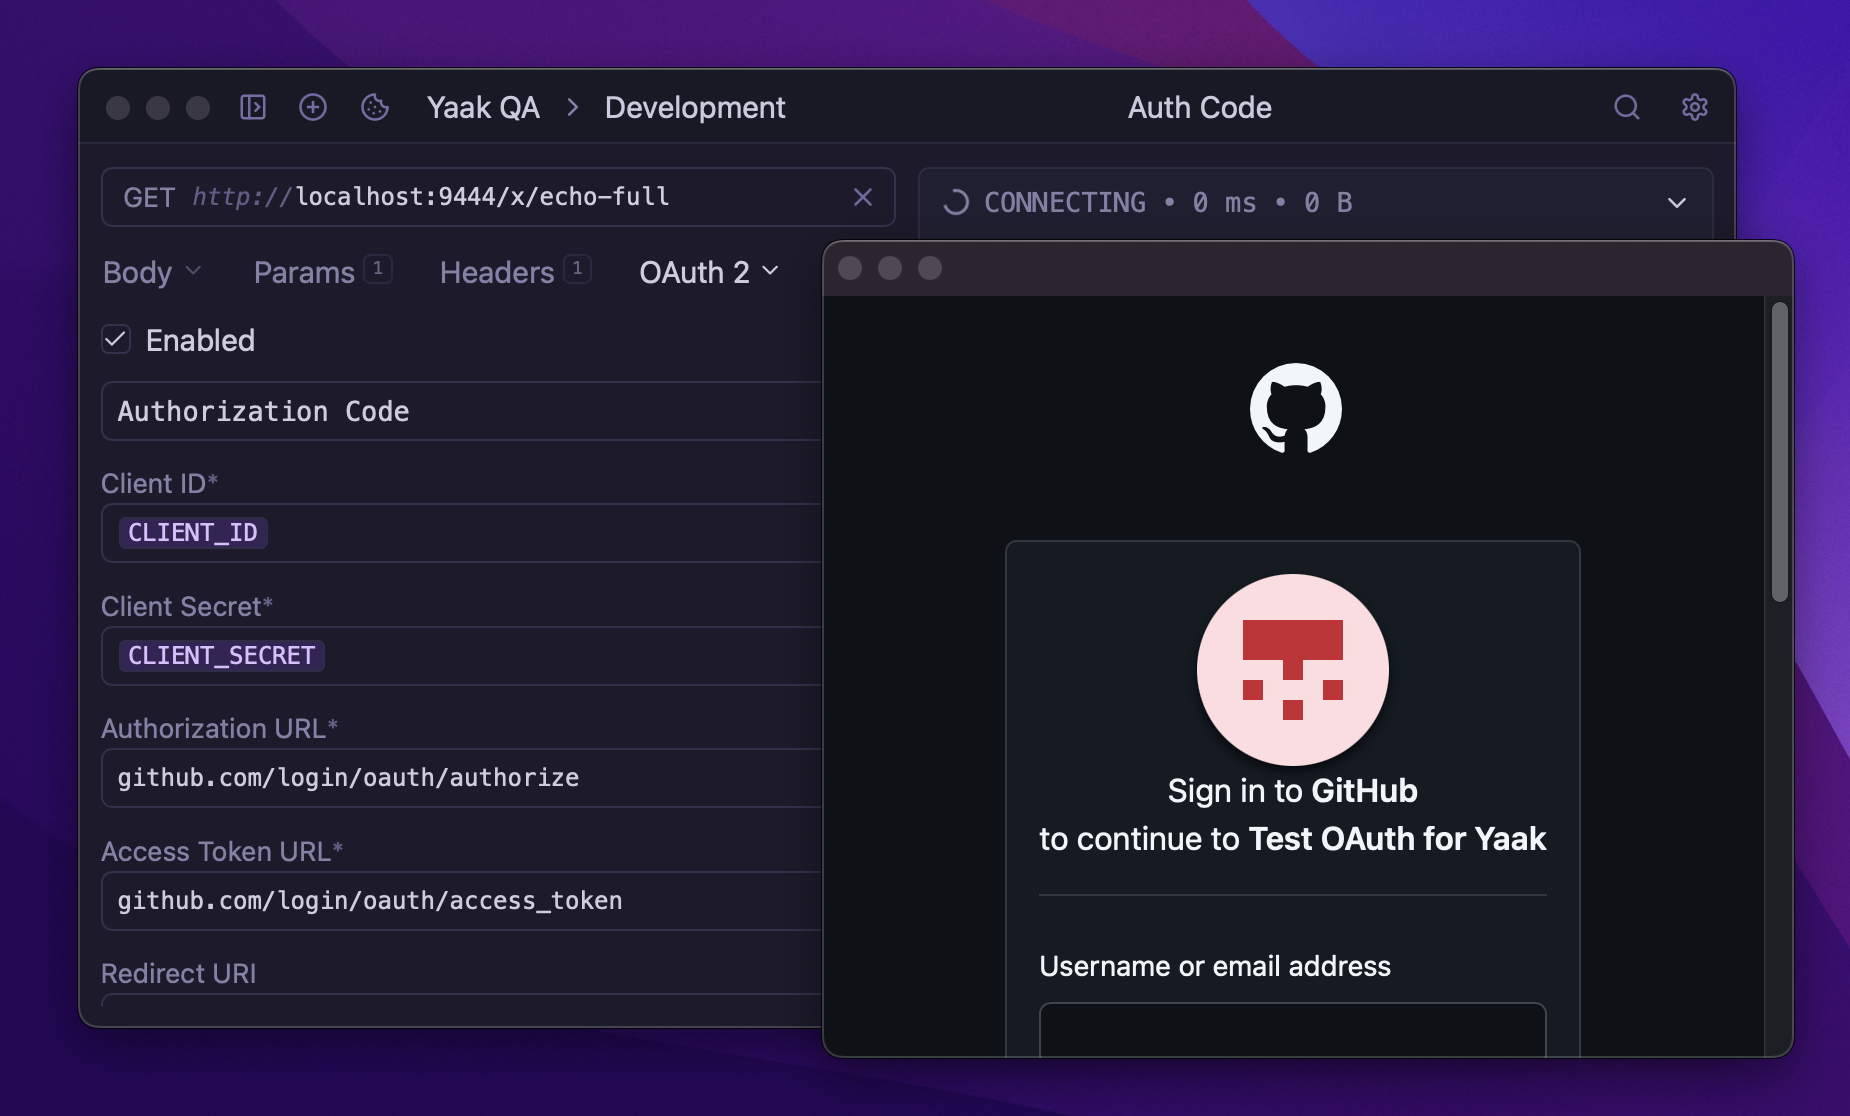Expand the response status chevron dropdown
1850x1116 pixels.
(x=1676, y=203)
